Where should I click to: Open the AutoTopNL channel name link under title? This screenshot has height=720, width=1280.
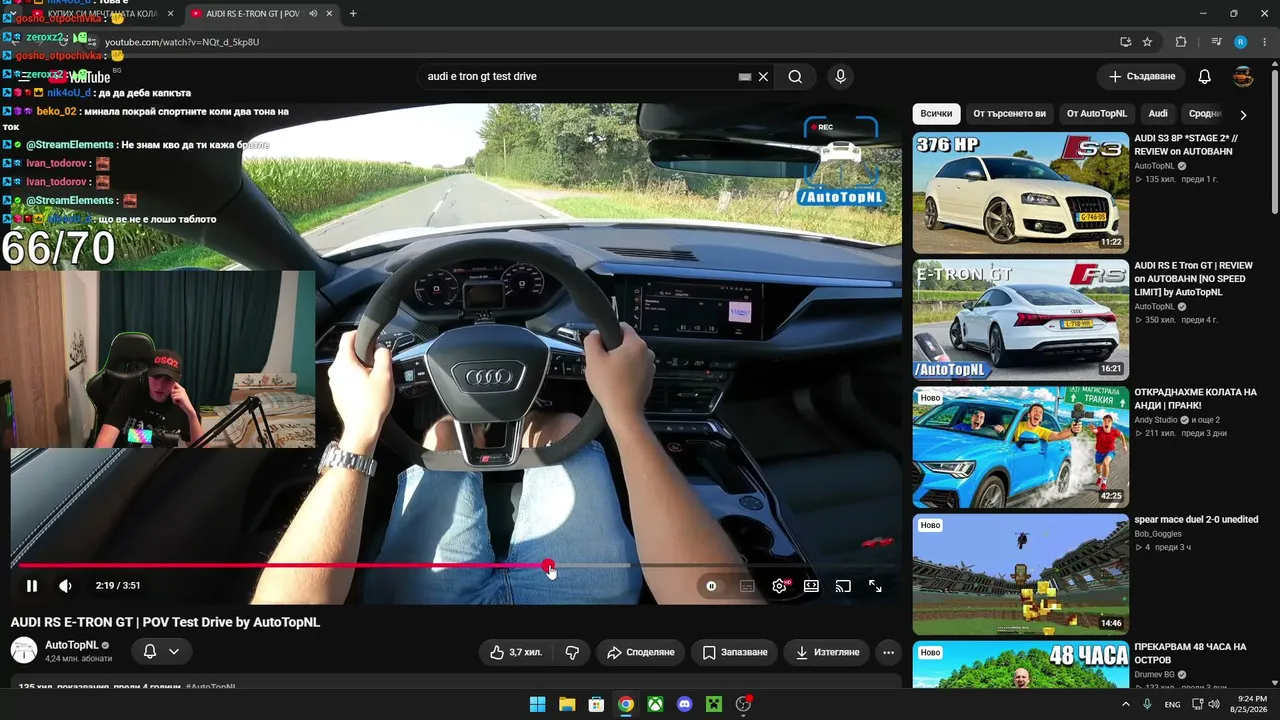pos(72,645)
